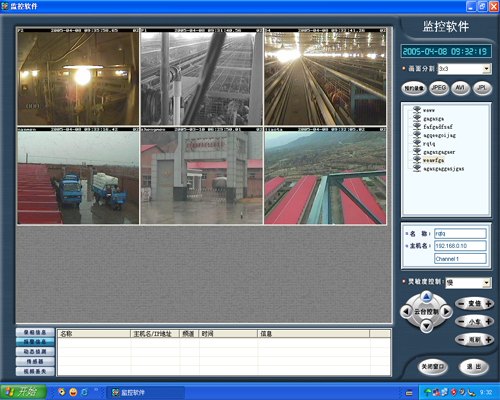
Task: Click the JPEG capture button
Action: [x=439, y=88]
